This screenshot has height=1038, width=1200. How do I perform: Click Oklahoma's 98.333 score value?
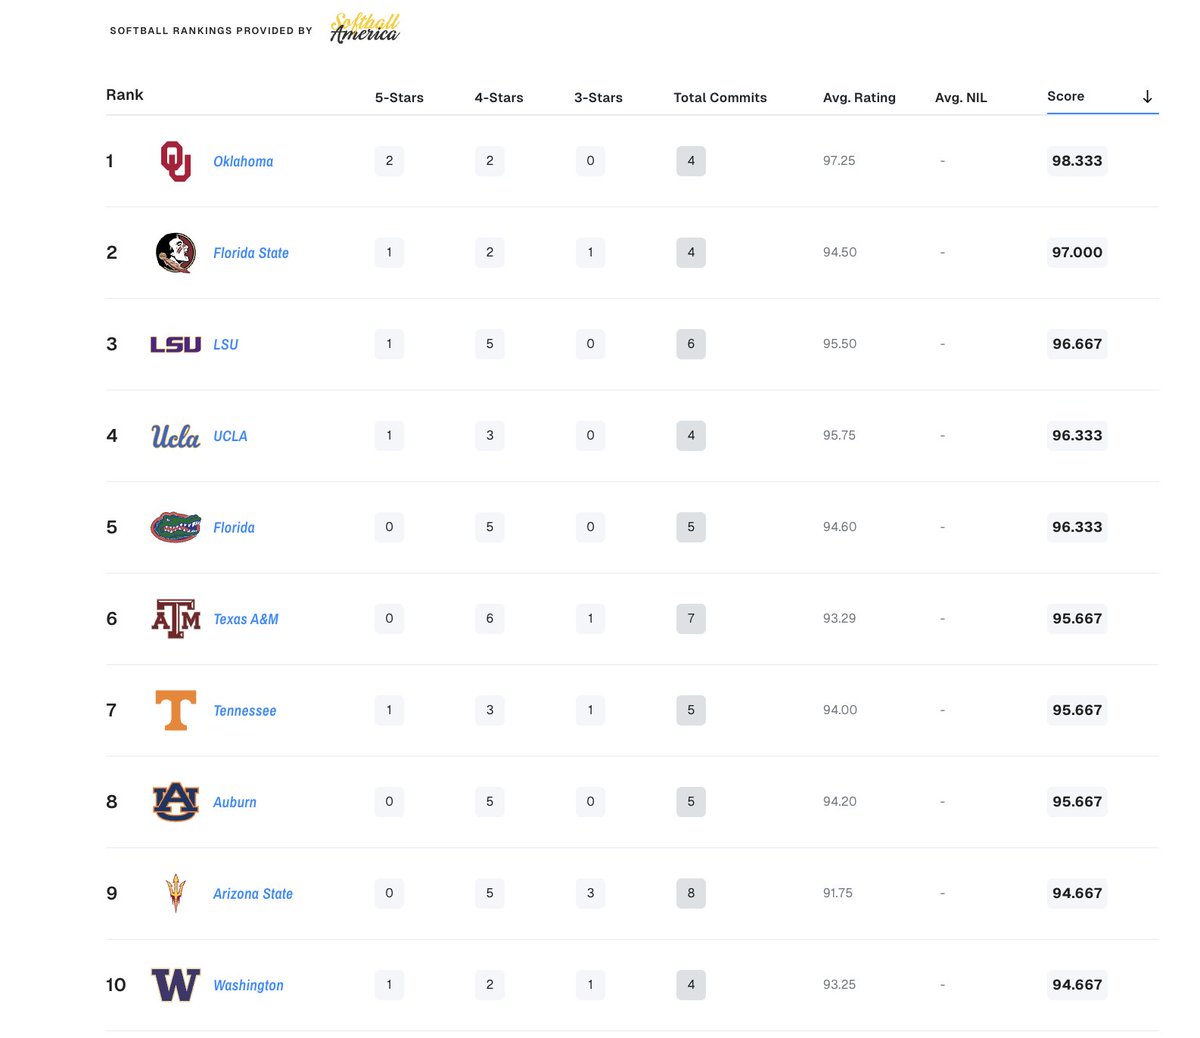click(1077, 161)
